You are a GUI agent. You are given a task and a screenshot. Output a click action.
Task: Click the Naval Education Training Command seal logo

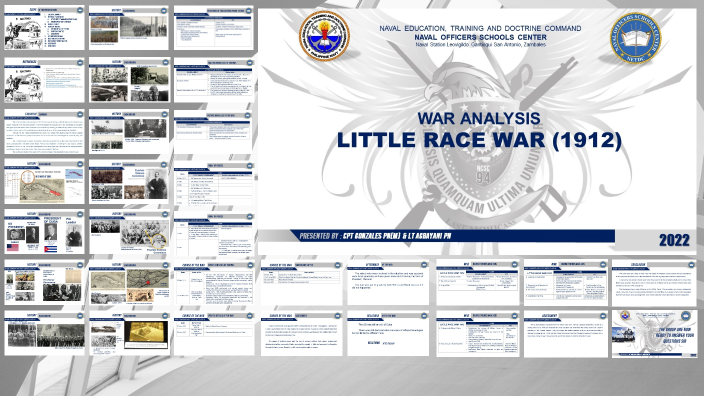tap(324, 37)
